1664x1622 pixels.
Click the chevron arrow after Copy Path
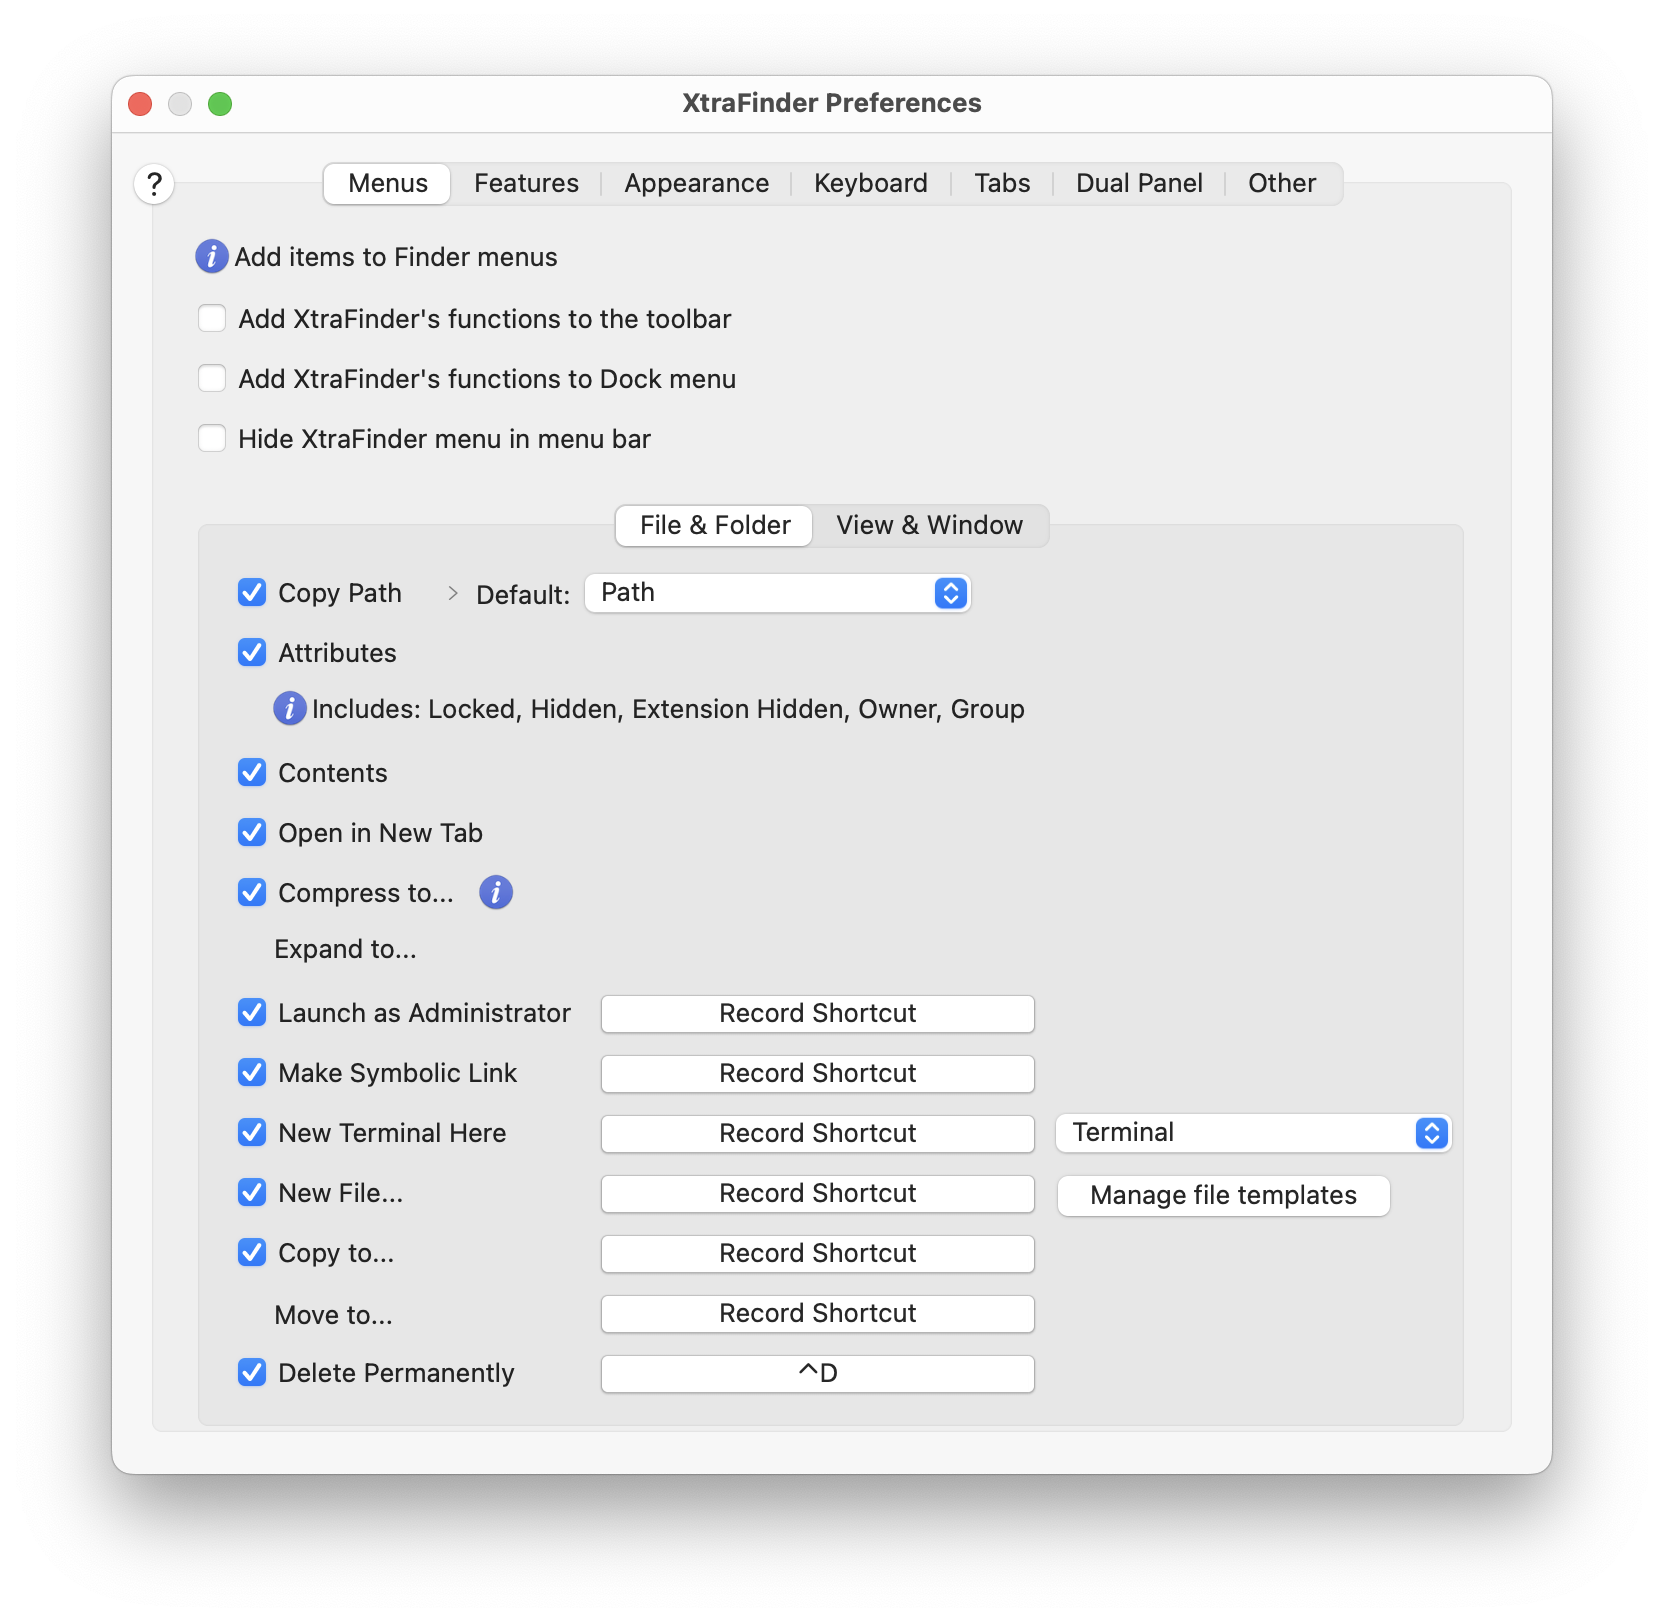pyautogui.click(x=453, y=594)
